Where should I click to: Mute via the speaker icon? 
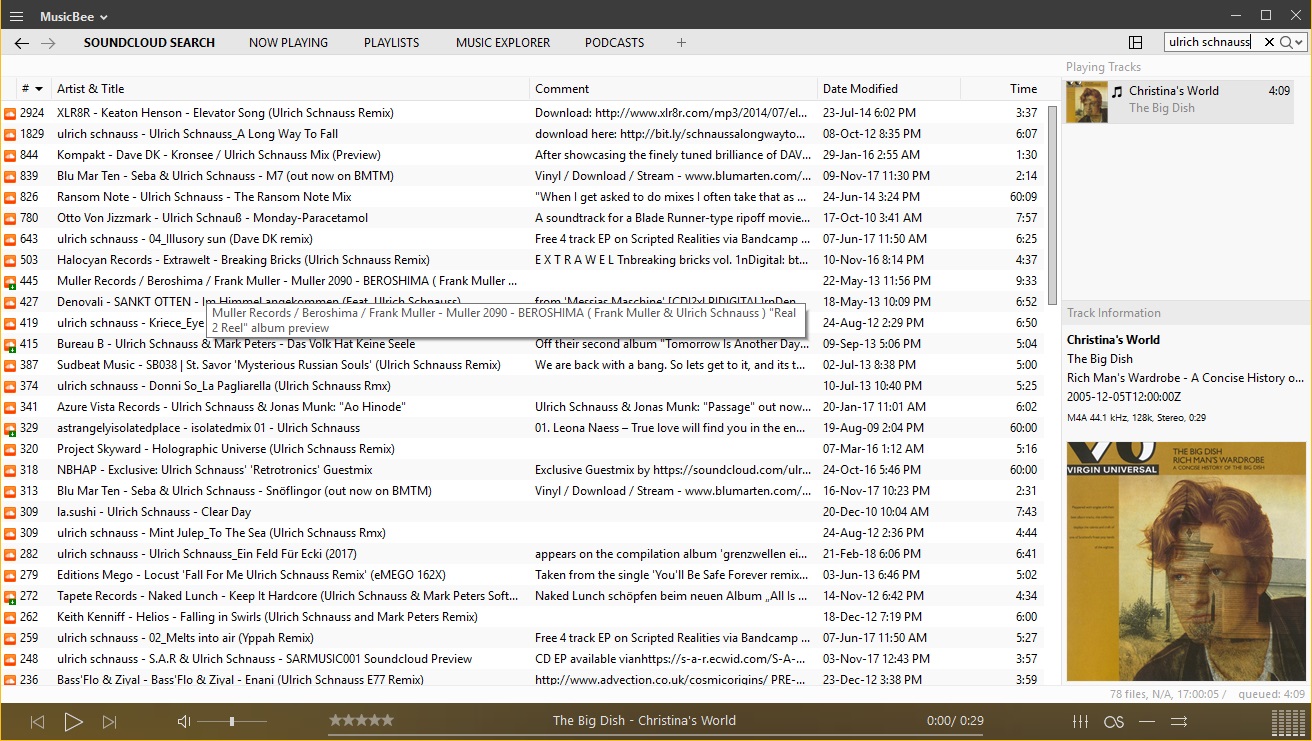184,721
